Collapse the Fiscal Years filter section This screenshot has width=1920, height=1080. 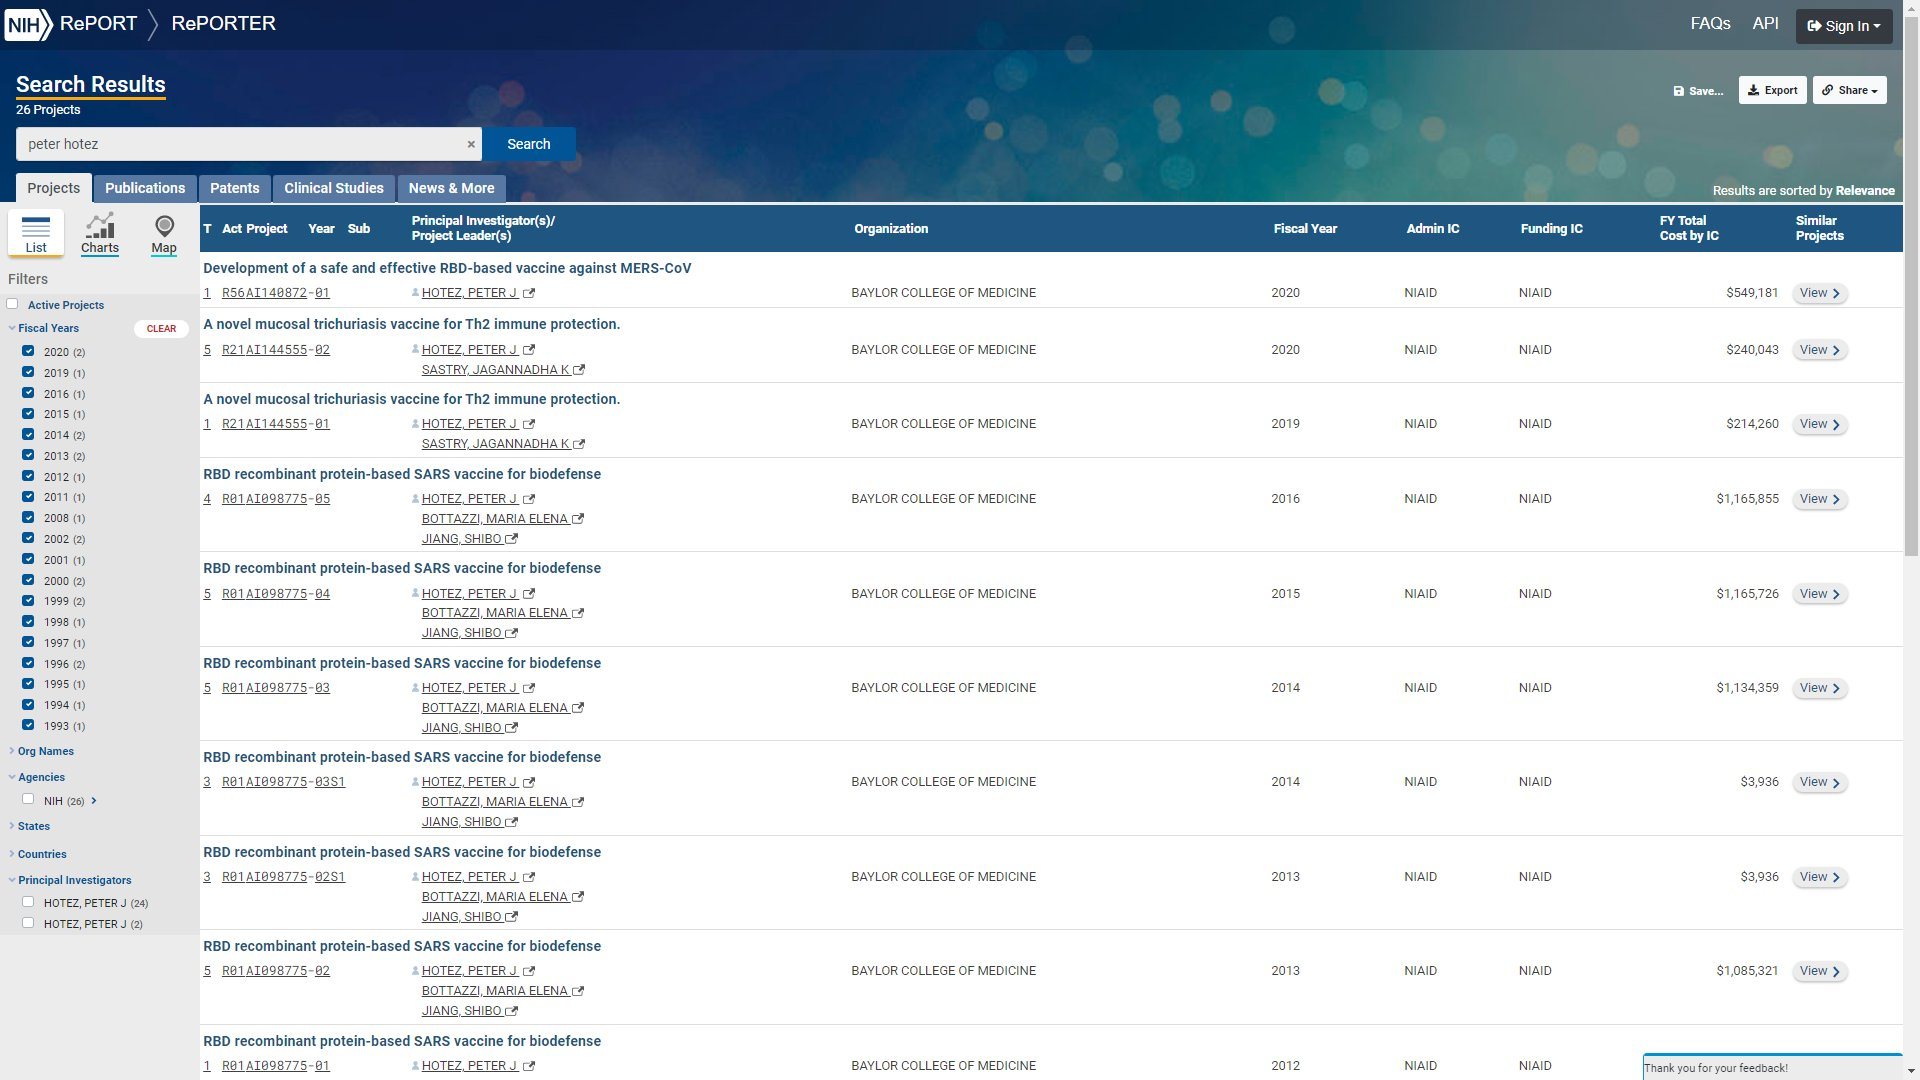44,328
